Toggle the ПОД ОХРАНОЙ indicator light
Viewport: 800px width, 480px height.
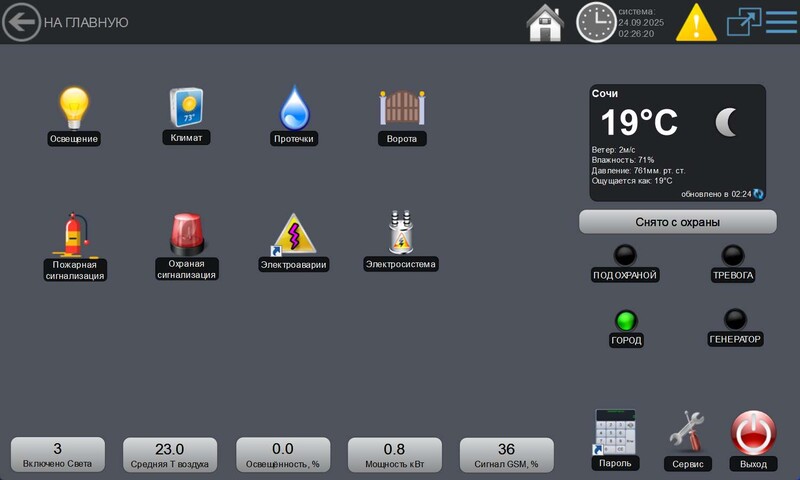click(x=625, y=255)
